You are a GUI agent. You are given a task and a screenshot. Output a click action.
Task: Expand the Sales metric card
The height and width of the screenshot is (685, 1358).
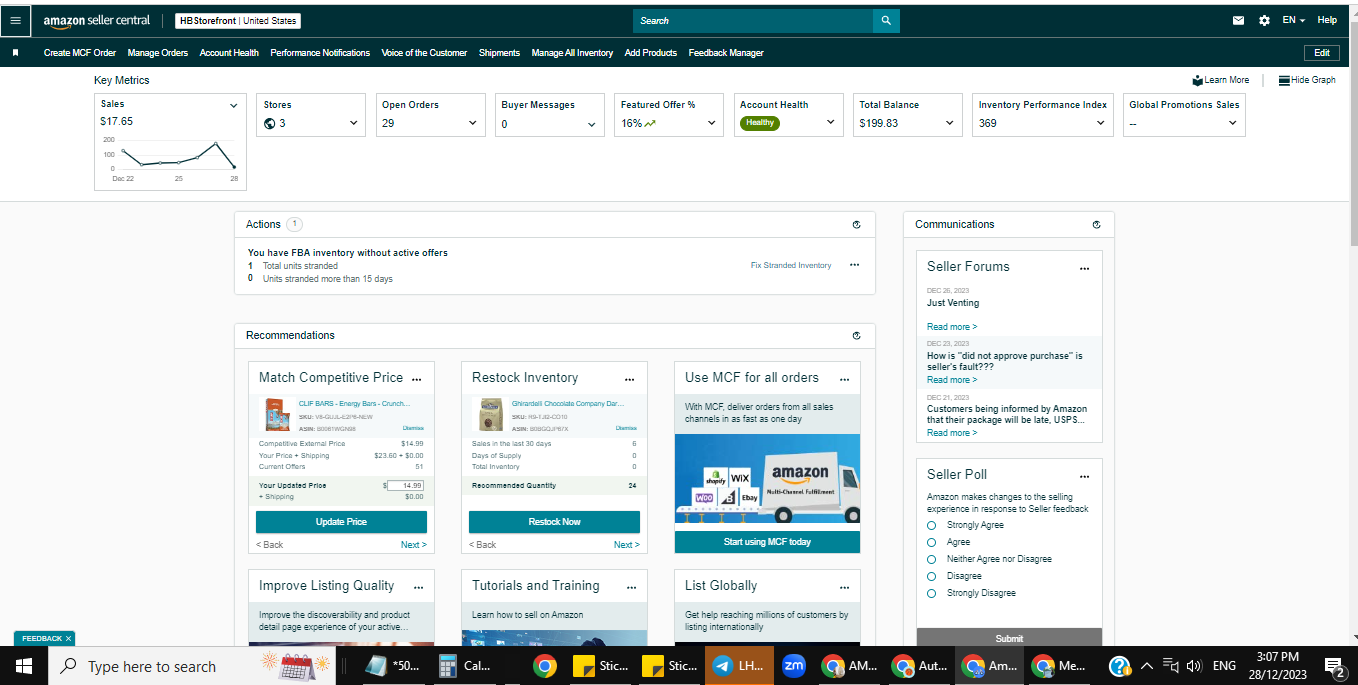coord(234,105)
